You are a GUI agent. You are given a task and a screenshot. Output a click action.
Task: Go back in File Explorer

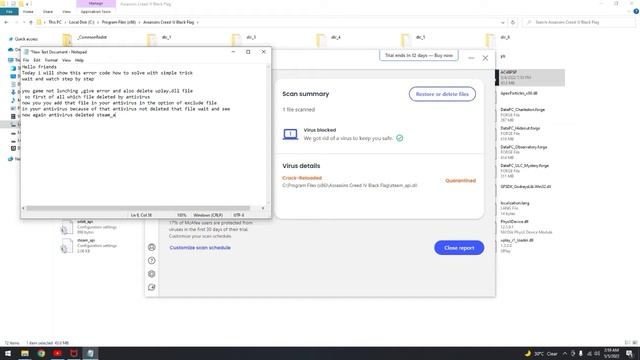[x=6, y=22]
